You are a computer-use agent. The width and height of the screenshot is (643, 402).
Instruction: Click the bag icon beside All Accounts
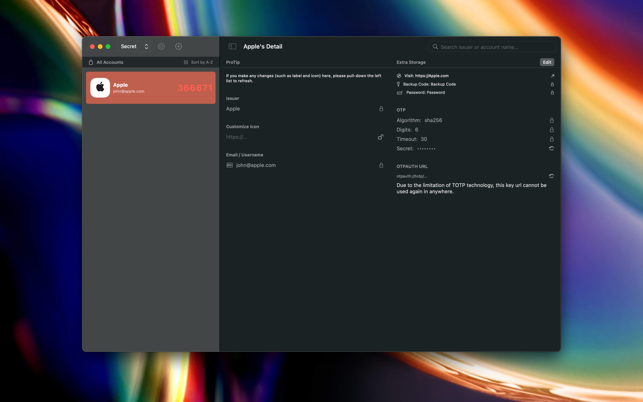coord(91,62)
